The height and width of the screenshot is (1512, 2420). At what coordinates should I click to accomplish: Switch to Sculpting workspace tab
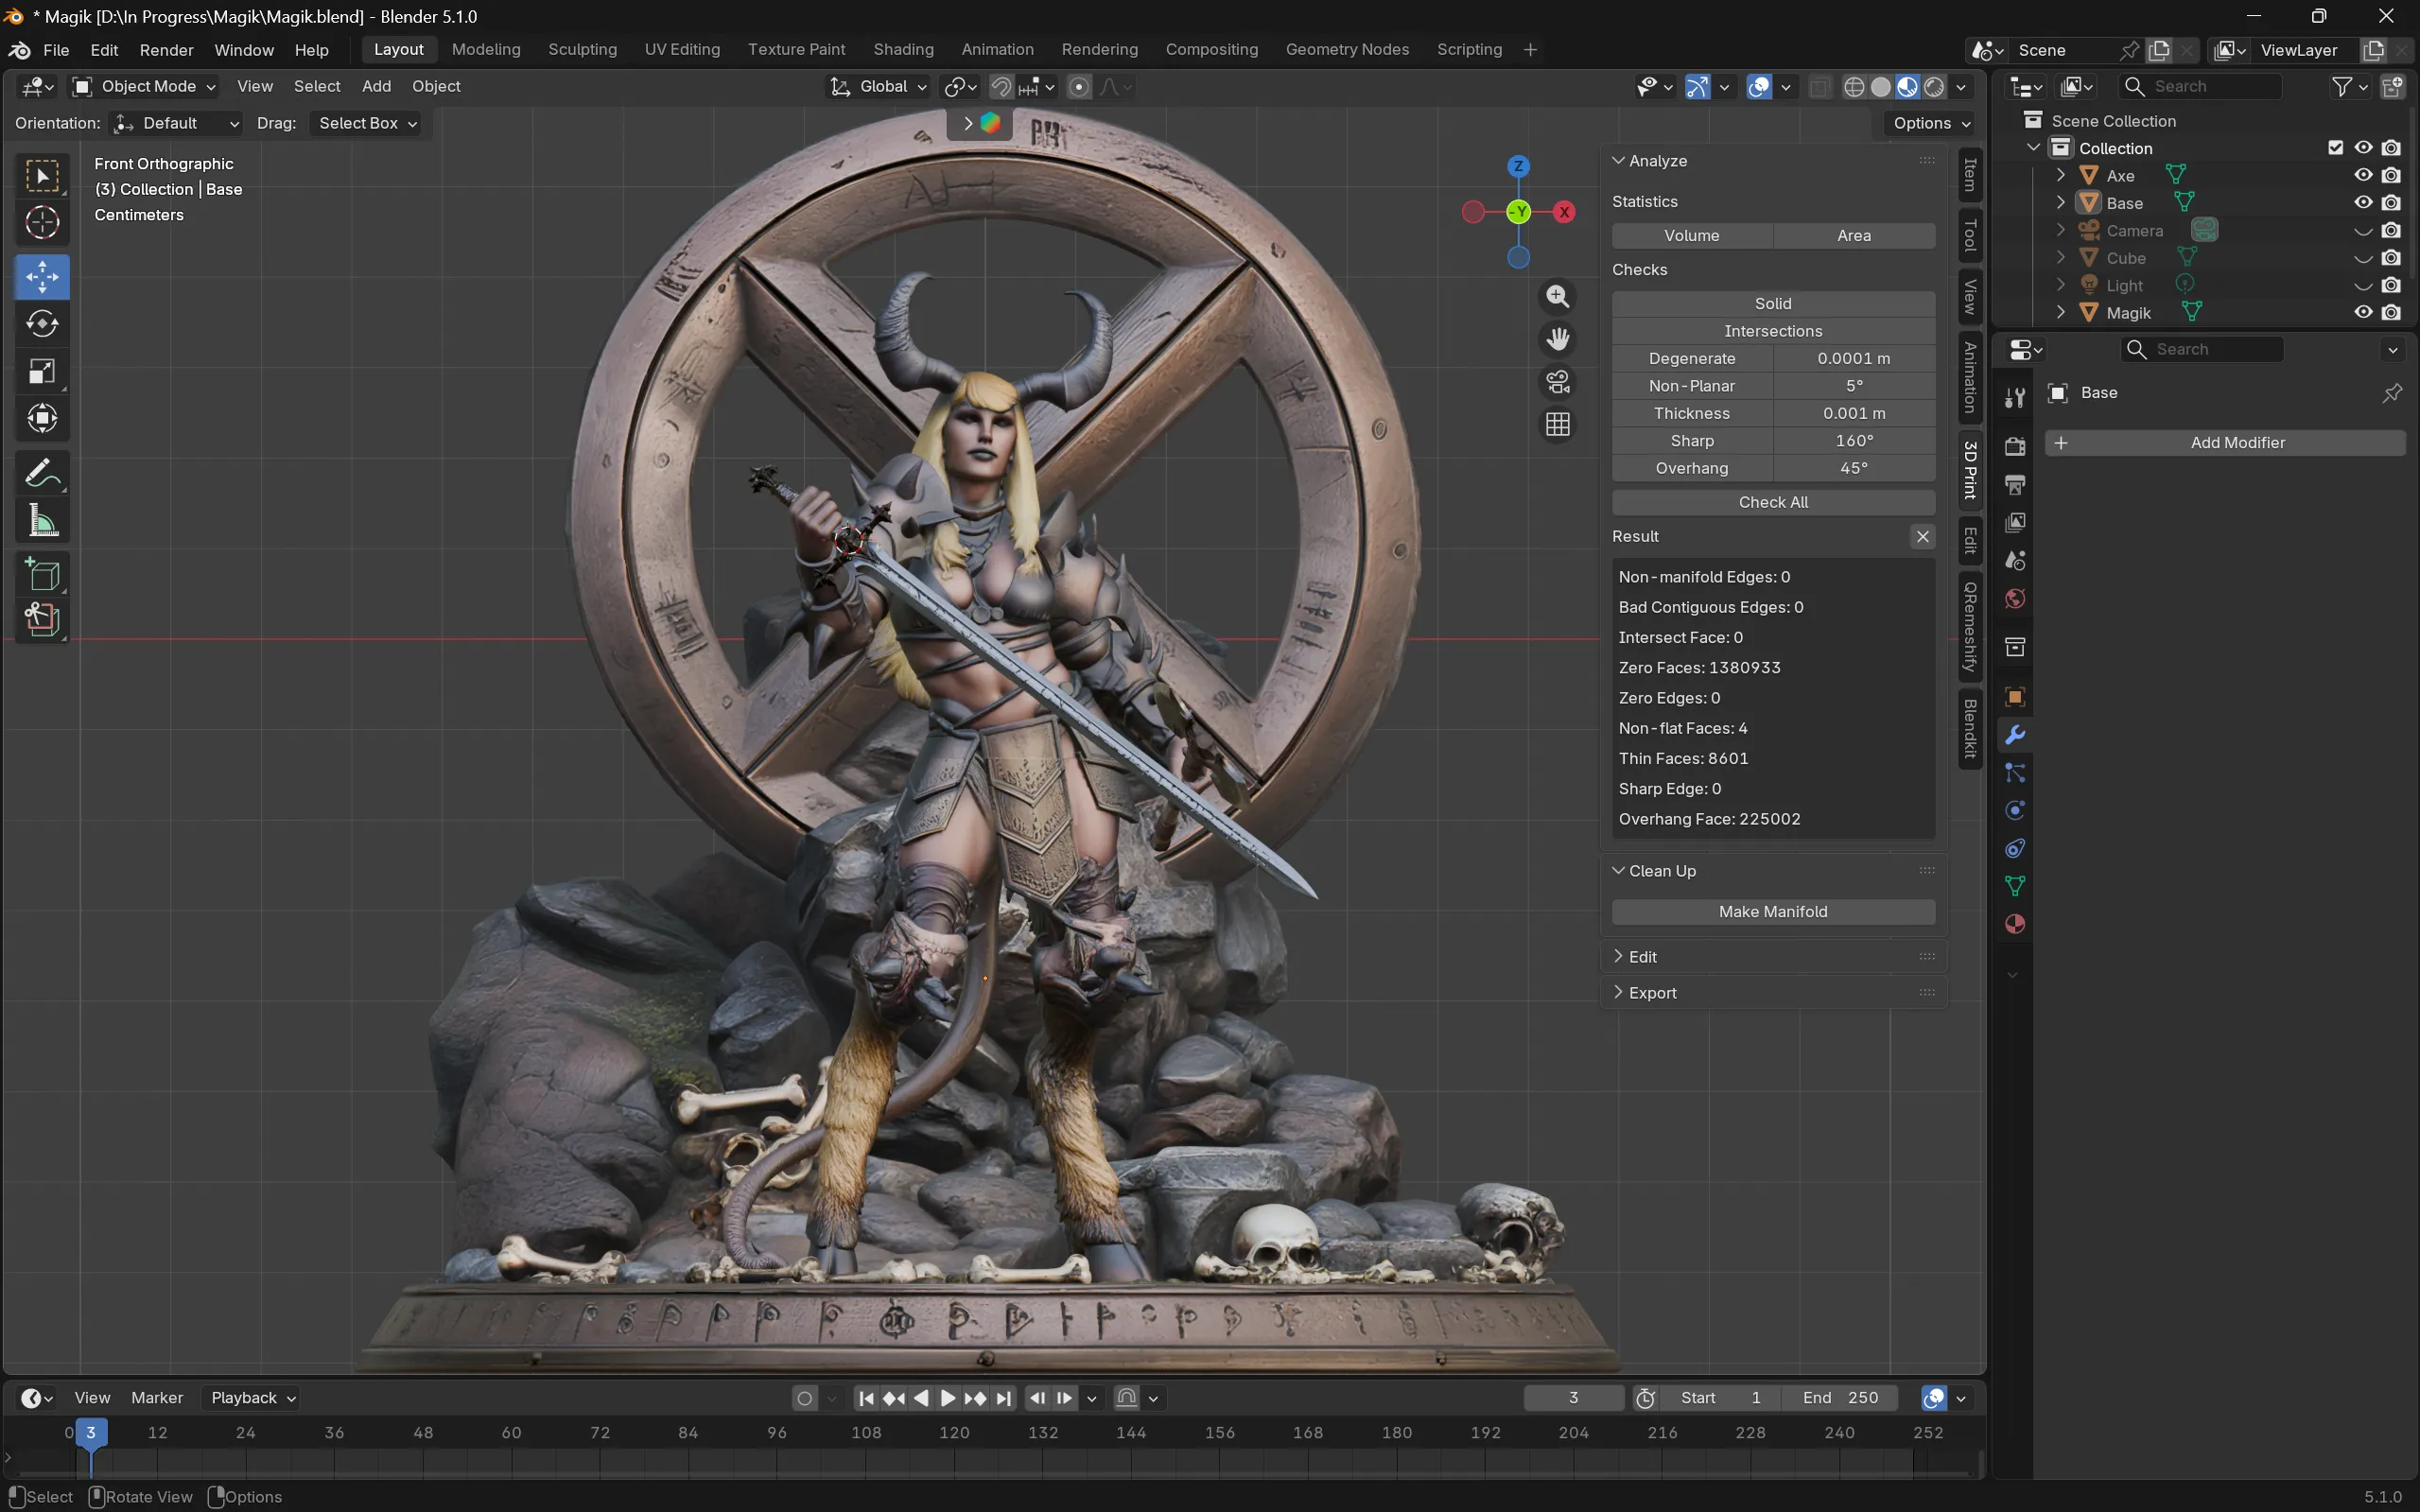click(x=582, y=50)
